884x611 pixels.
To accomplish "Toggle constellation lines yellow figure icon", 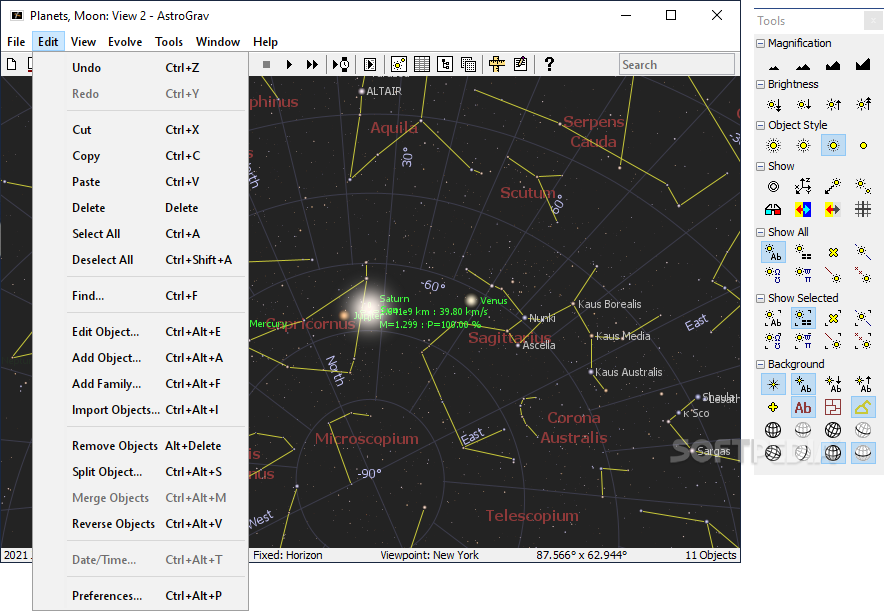I will pyautogui.click(x=863, y=407).
